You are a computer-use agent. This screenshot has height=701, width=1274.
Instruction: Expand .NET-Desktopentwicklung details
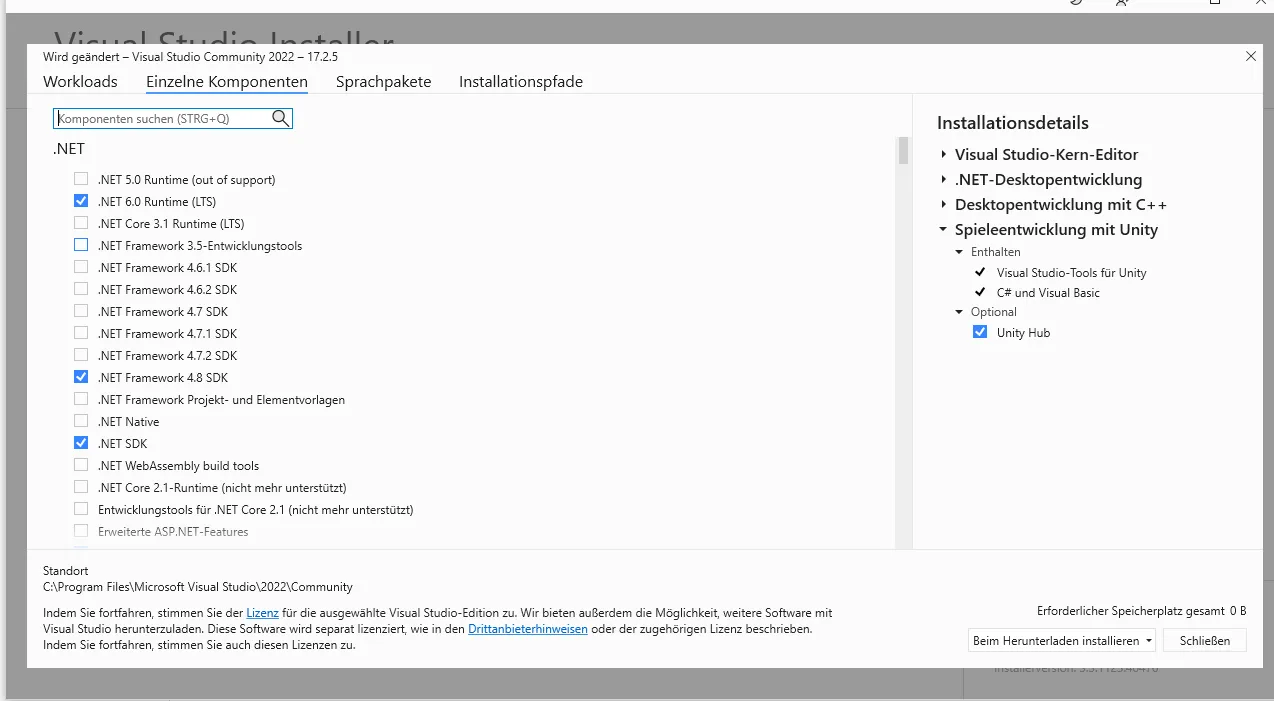click(943, 179)
